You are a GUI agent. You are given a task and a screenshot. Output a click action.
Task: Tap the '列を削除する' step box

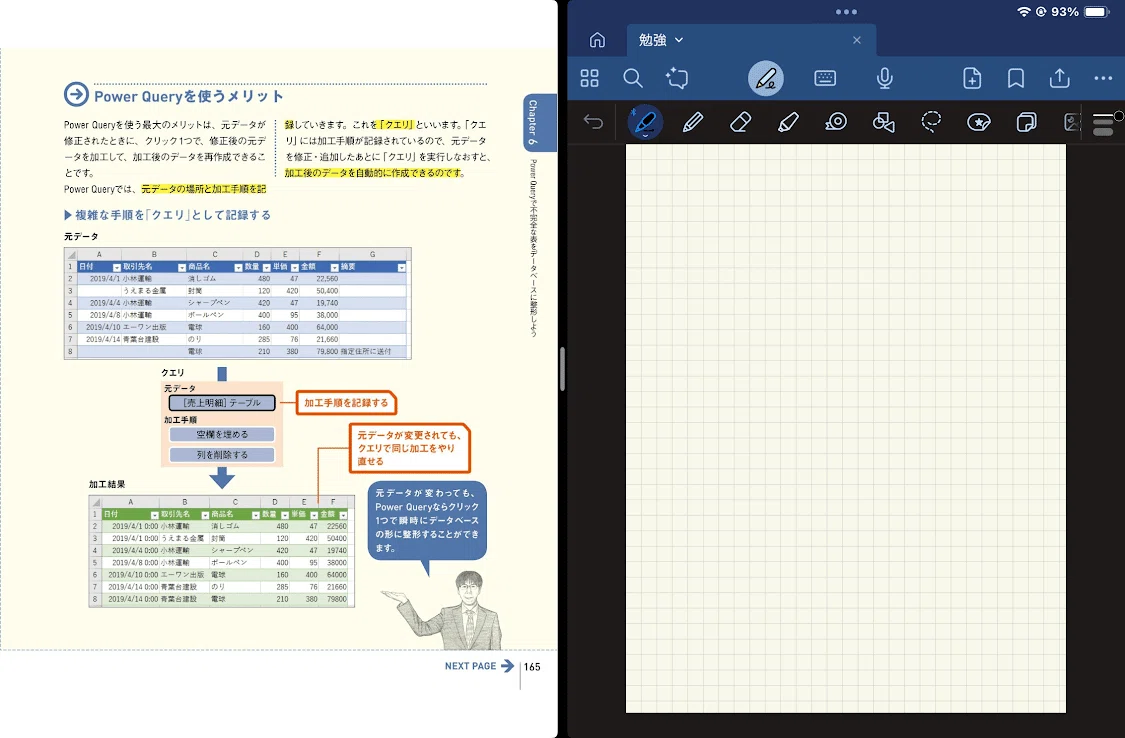click(222, 455)
